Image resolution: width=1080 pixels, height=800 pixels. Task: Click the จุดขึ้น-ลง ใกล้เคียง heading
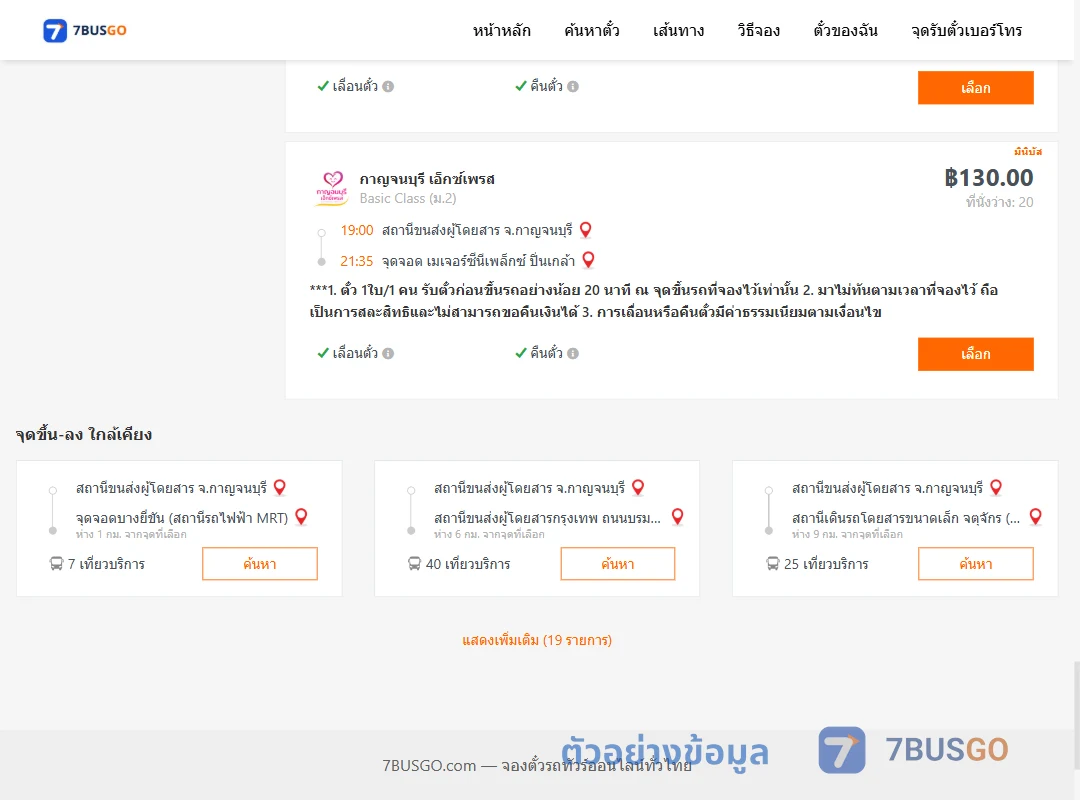(84, 435)
